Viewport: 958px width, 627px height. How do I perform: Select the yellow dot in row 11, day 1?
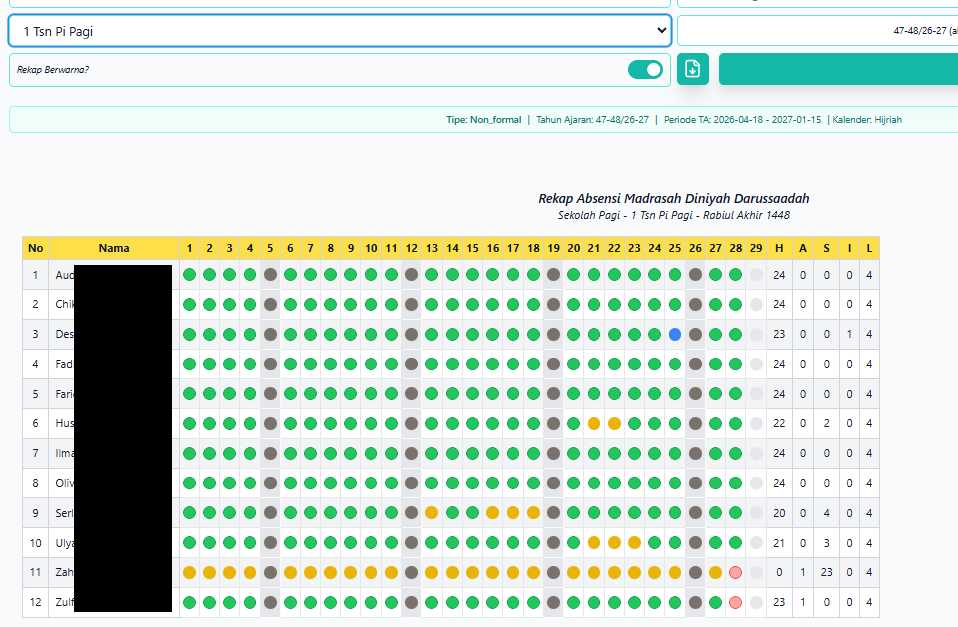tap(189, 573)
